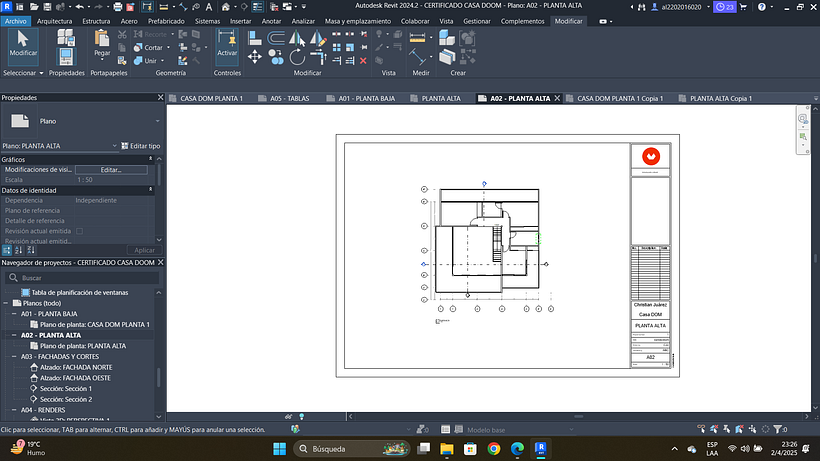Toggle sort ascending in Propiedades footer

(x=19, y=250)
